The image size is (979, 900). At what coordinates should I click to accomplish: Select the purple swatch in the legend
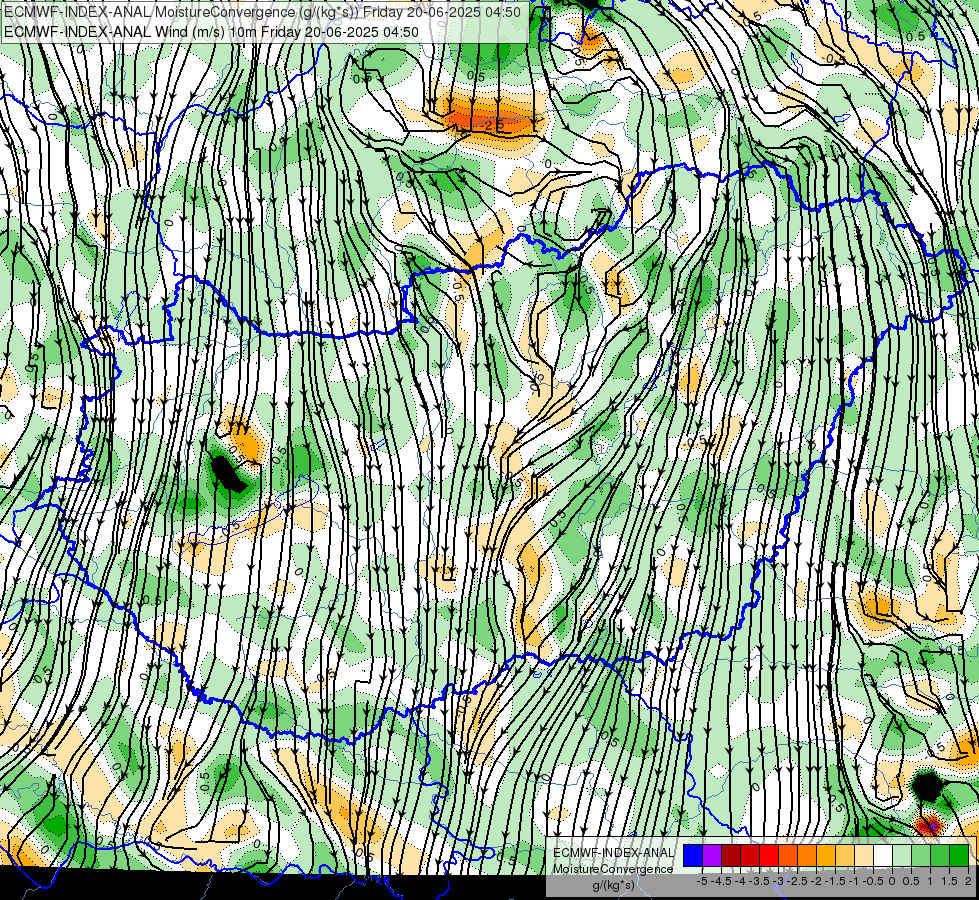click(x=712, y=856)
